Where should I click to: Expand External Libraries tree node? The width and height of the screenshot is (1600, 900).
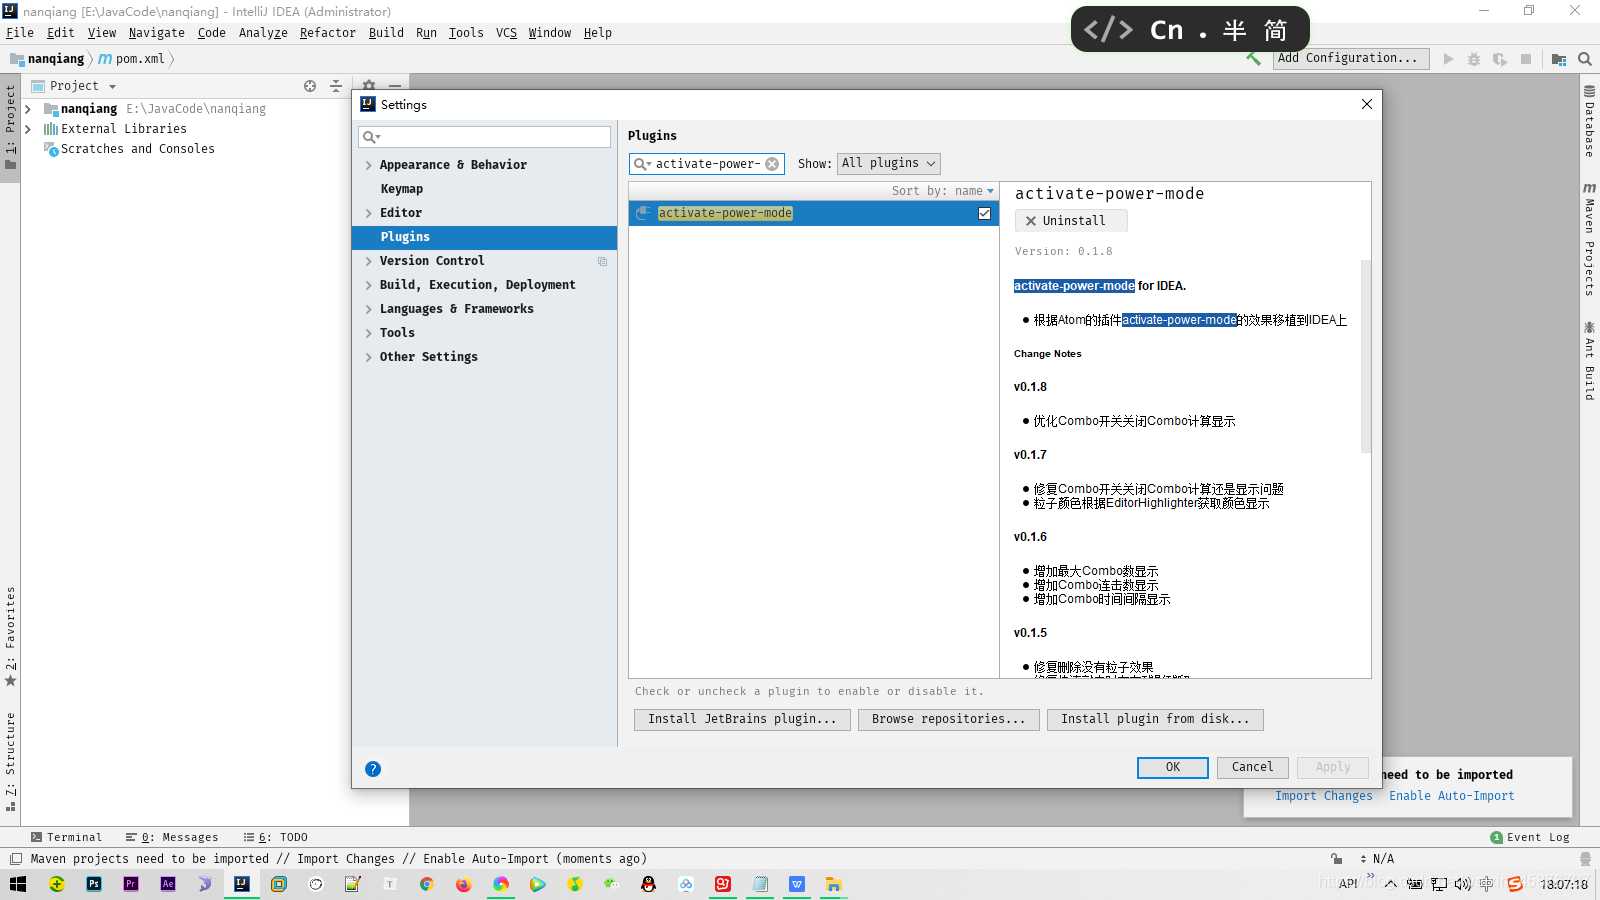coord(28,129)
